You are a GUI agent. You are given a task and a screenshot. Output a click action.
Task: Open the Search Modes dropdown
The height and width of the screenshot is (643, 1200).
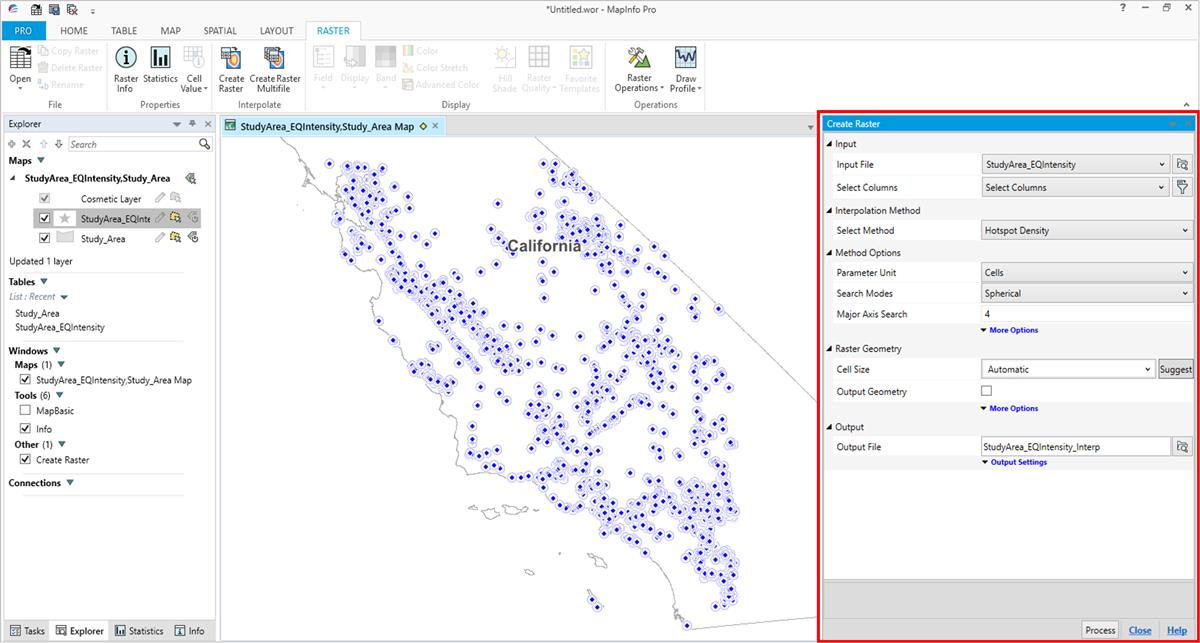pos(1087,294)
